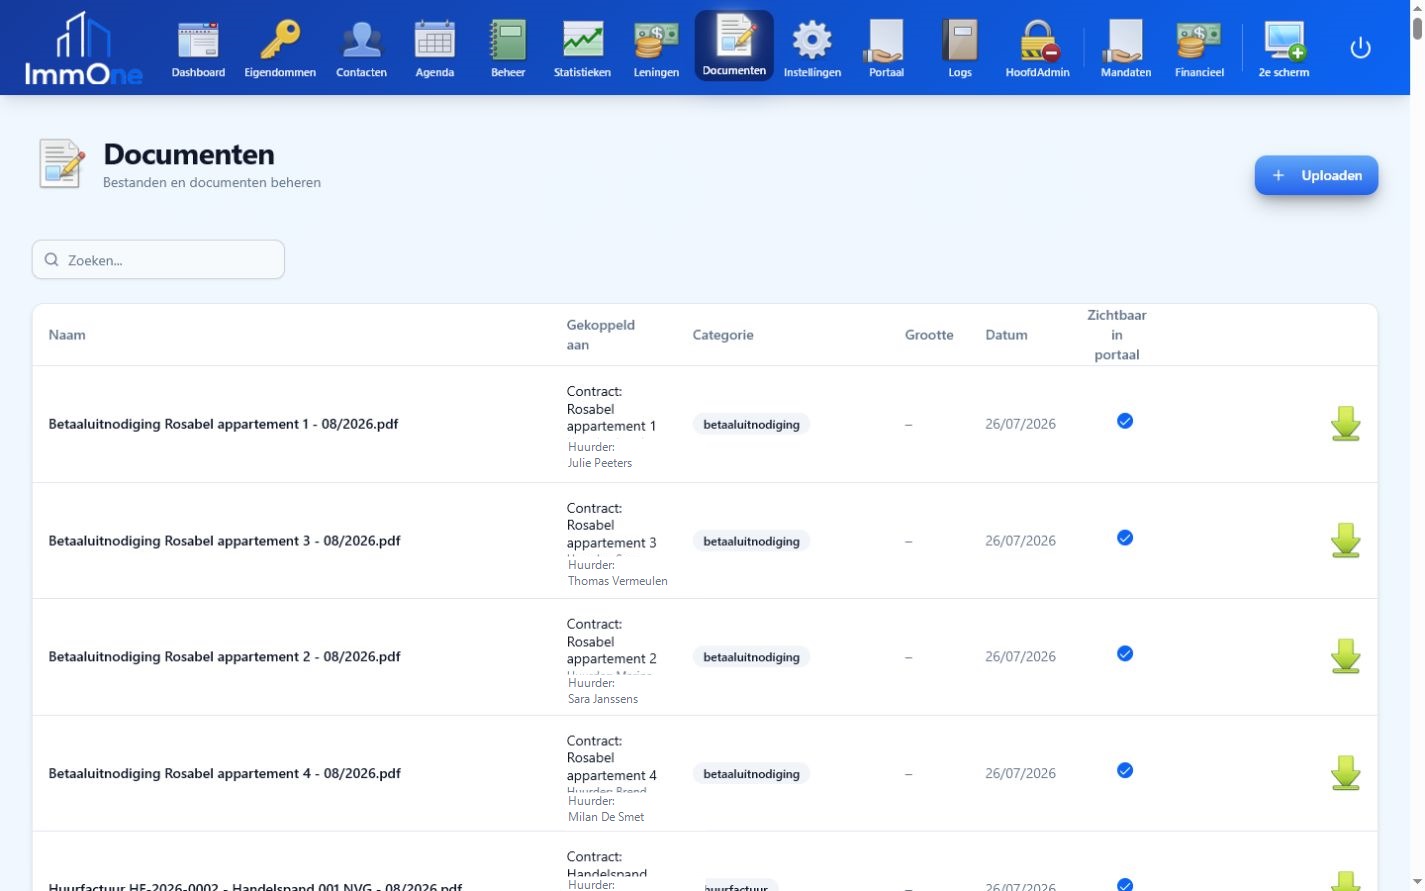Click date 26/07/2026 in Rosabel appartement 1 row
The height and width of the screenshot is (891, 1425).
click(x=1020, y=424)
